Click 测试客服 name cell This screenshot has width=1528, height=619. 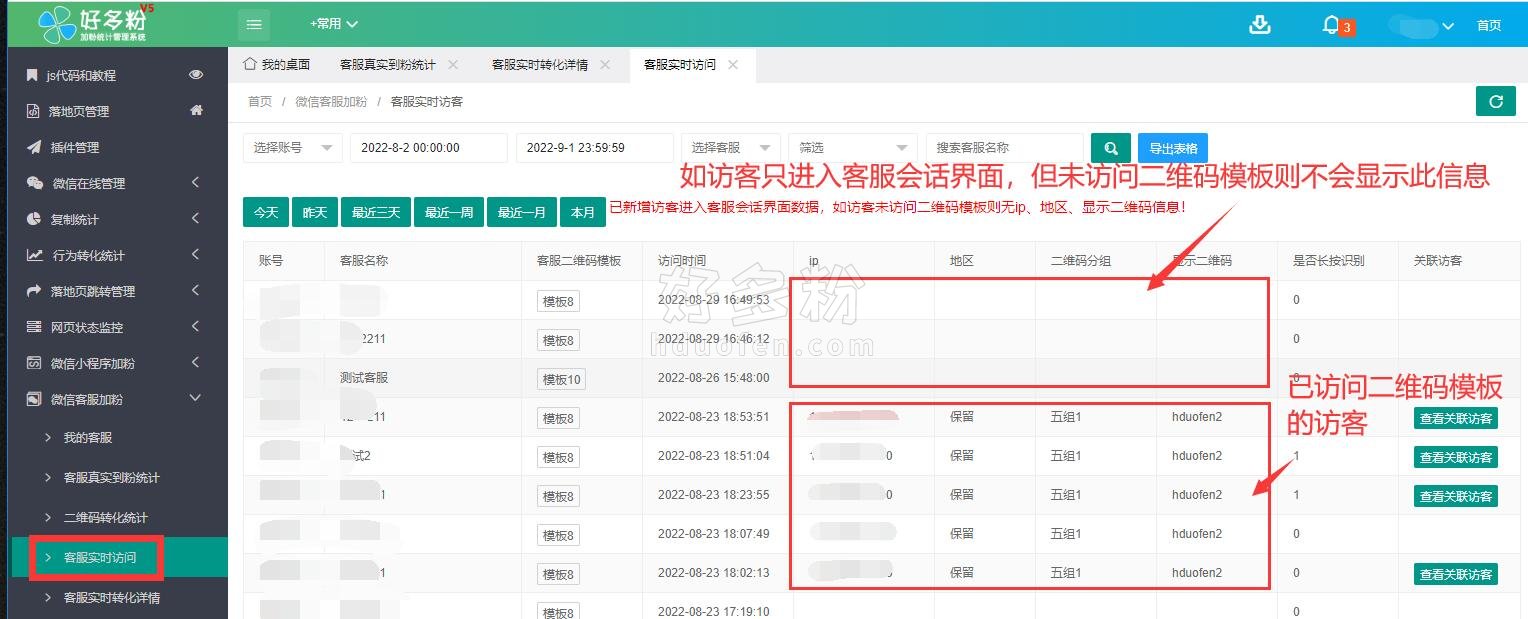click(x=364, y=378)
